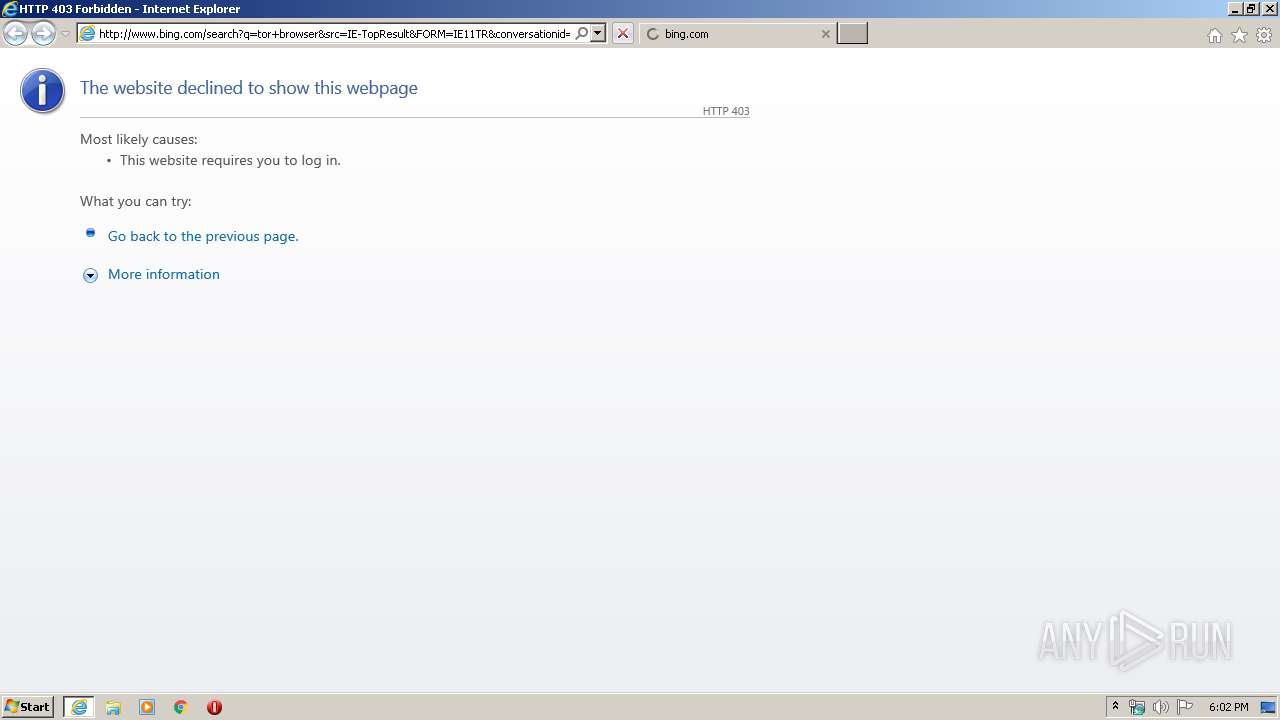Image resolution: width=1280 pixels, height=720 pixels.
Task: Open Action Center flag icon
Action: click(1185, 707)
